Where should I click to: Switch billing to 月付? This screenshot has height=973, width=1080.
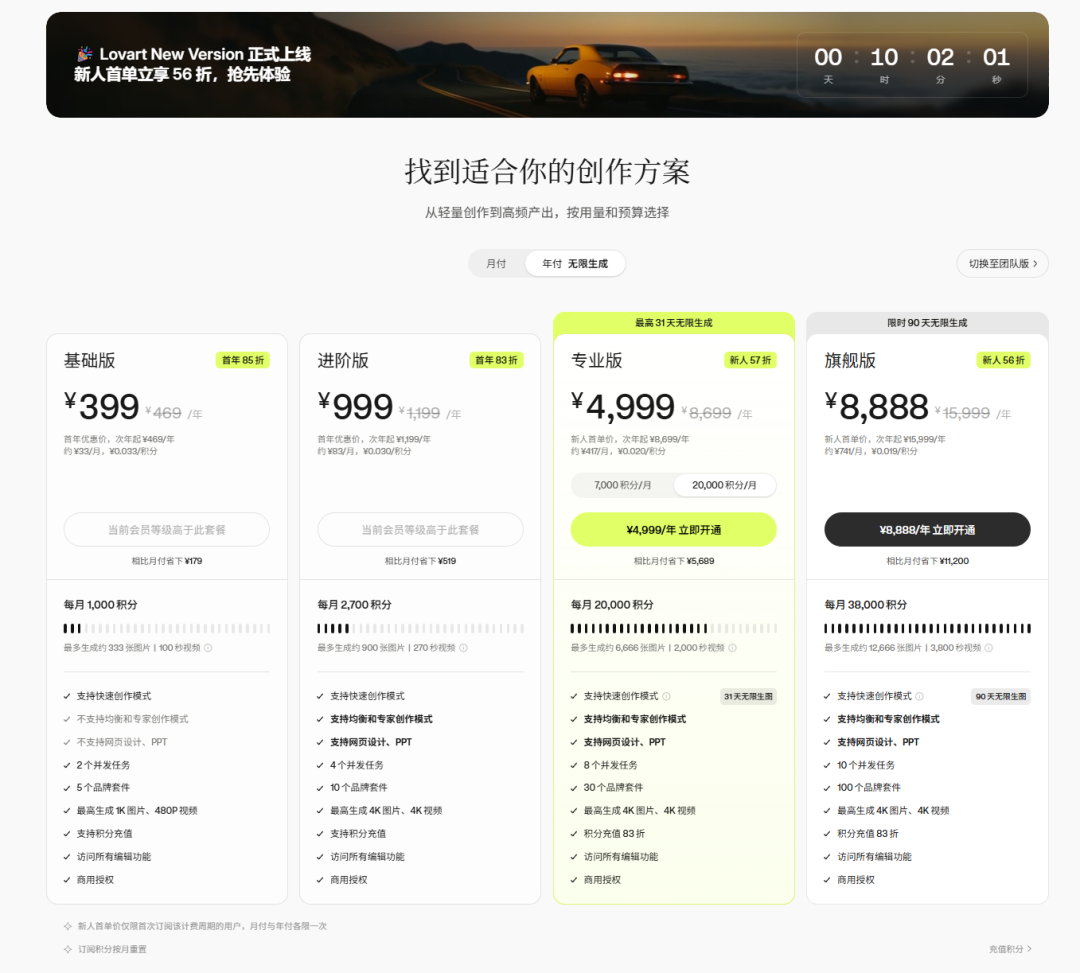(496, 264)
